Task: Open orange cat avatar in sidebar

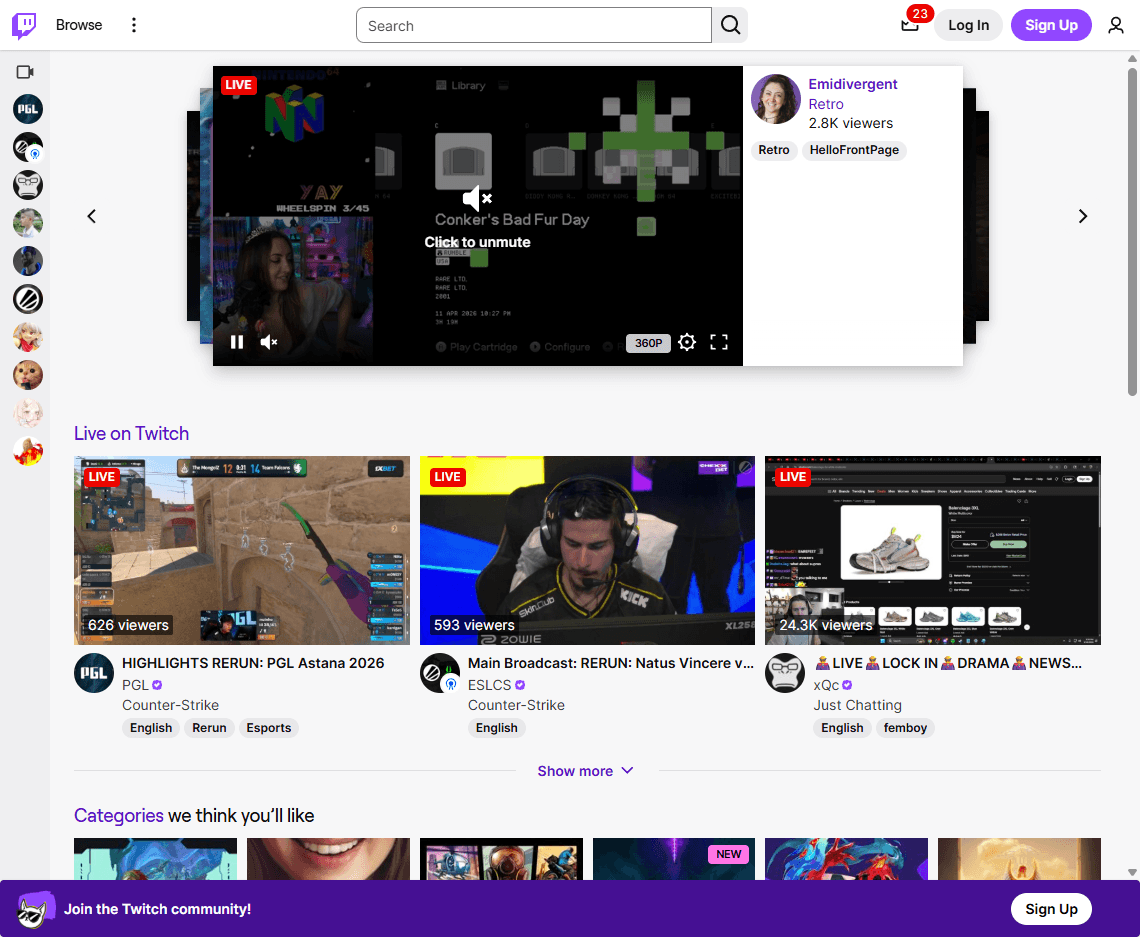Action: [28, 375]
